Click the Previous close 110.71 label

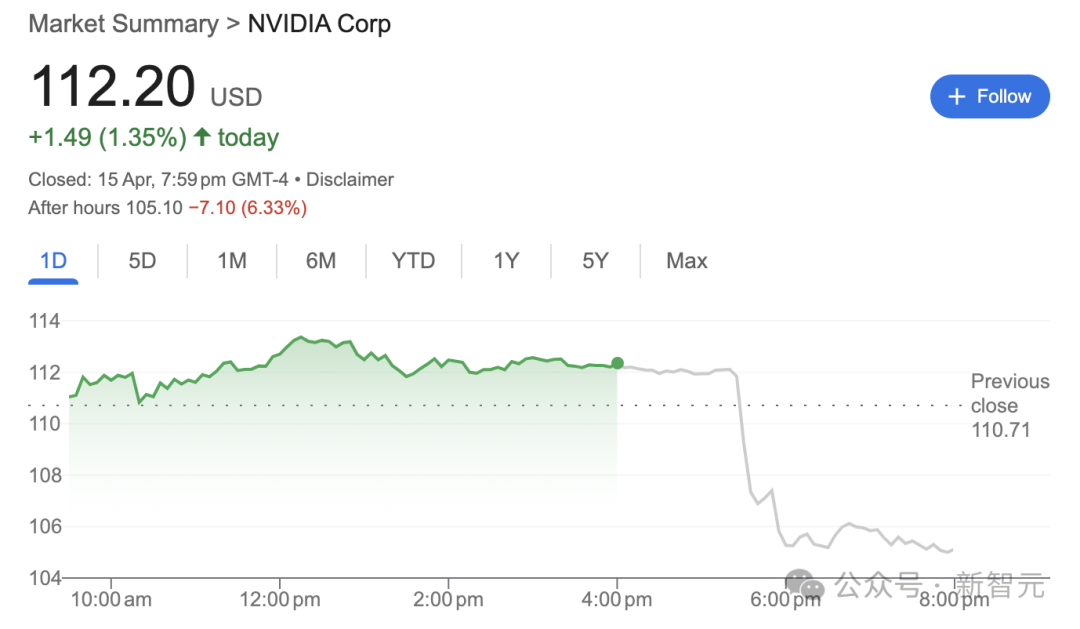coord(1009,406)
